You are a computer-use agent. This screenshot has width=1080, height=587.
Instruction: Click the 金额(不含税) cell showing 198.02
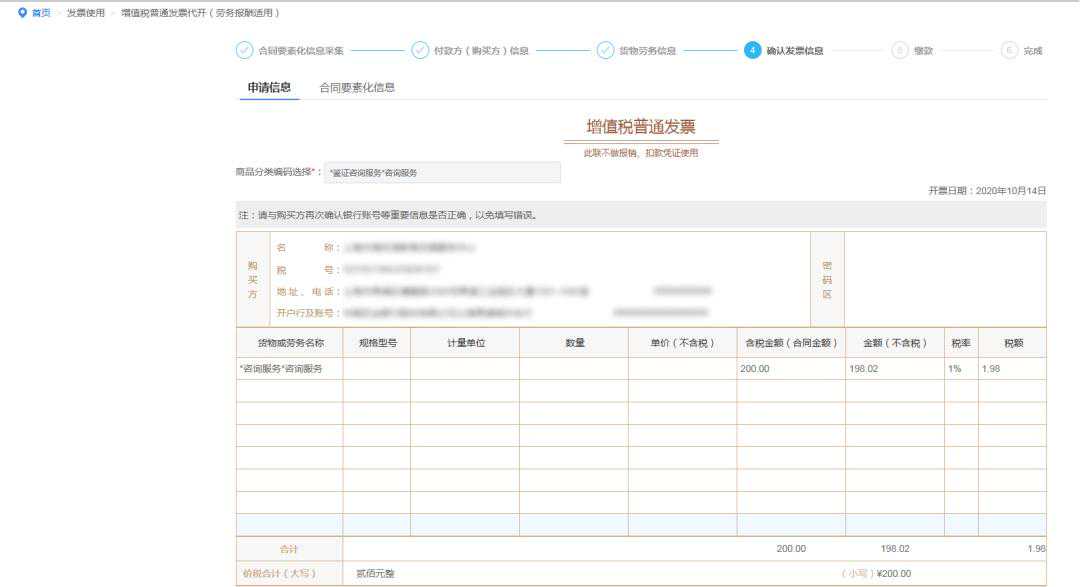(x=894, y=369)
